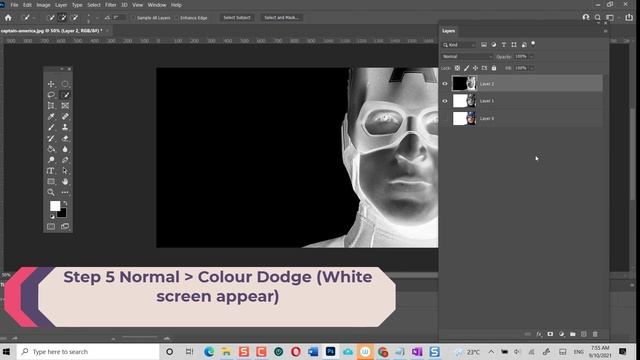Select the Paint Bucket tool
This screenshot has width=640, height=360.
51,149
